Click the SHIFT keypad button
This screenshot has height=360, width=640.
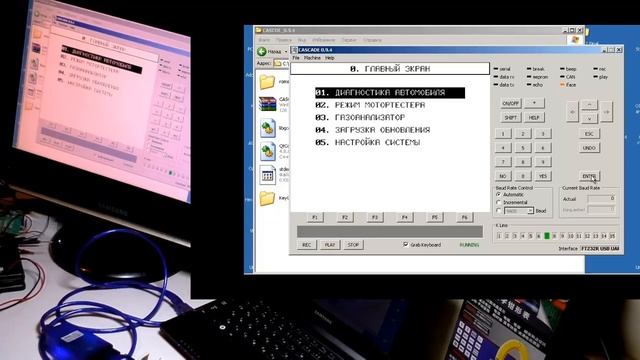(511, 118)
